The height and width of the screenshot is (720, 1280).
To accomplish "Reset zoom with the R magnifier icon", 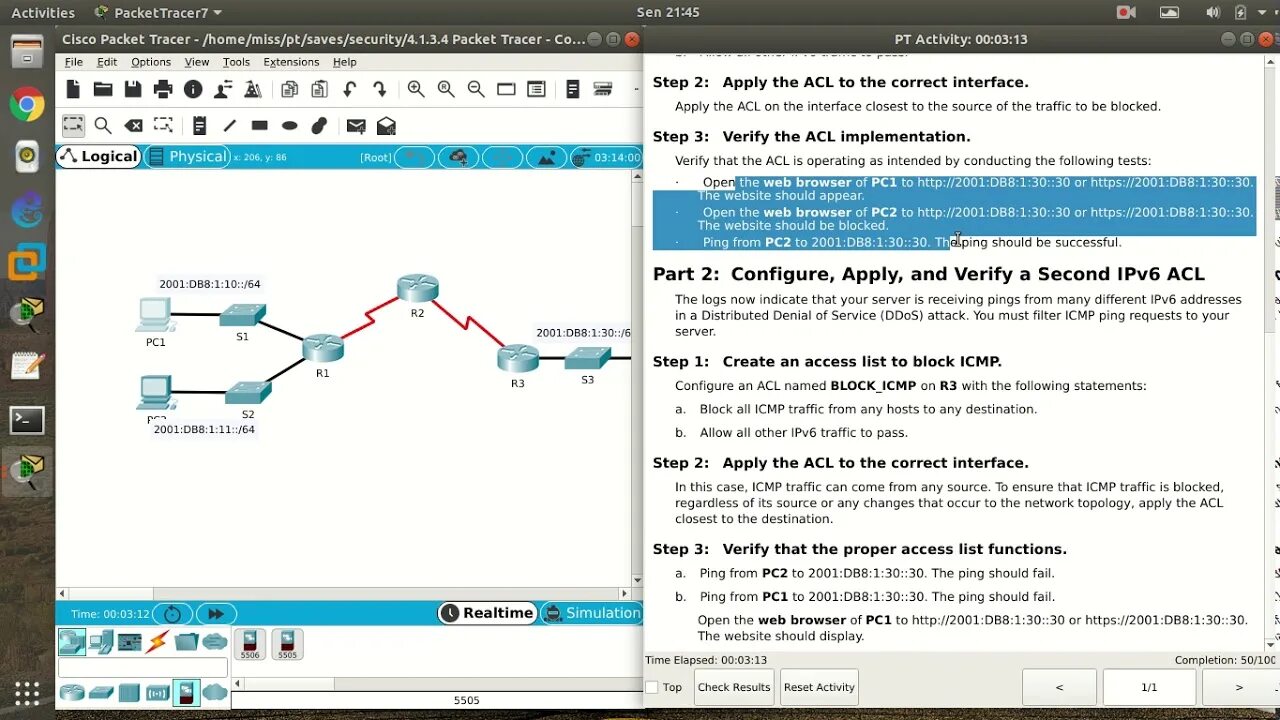I will pos(446,89).
